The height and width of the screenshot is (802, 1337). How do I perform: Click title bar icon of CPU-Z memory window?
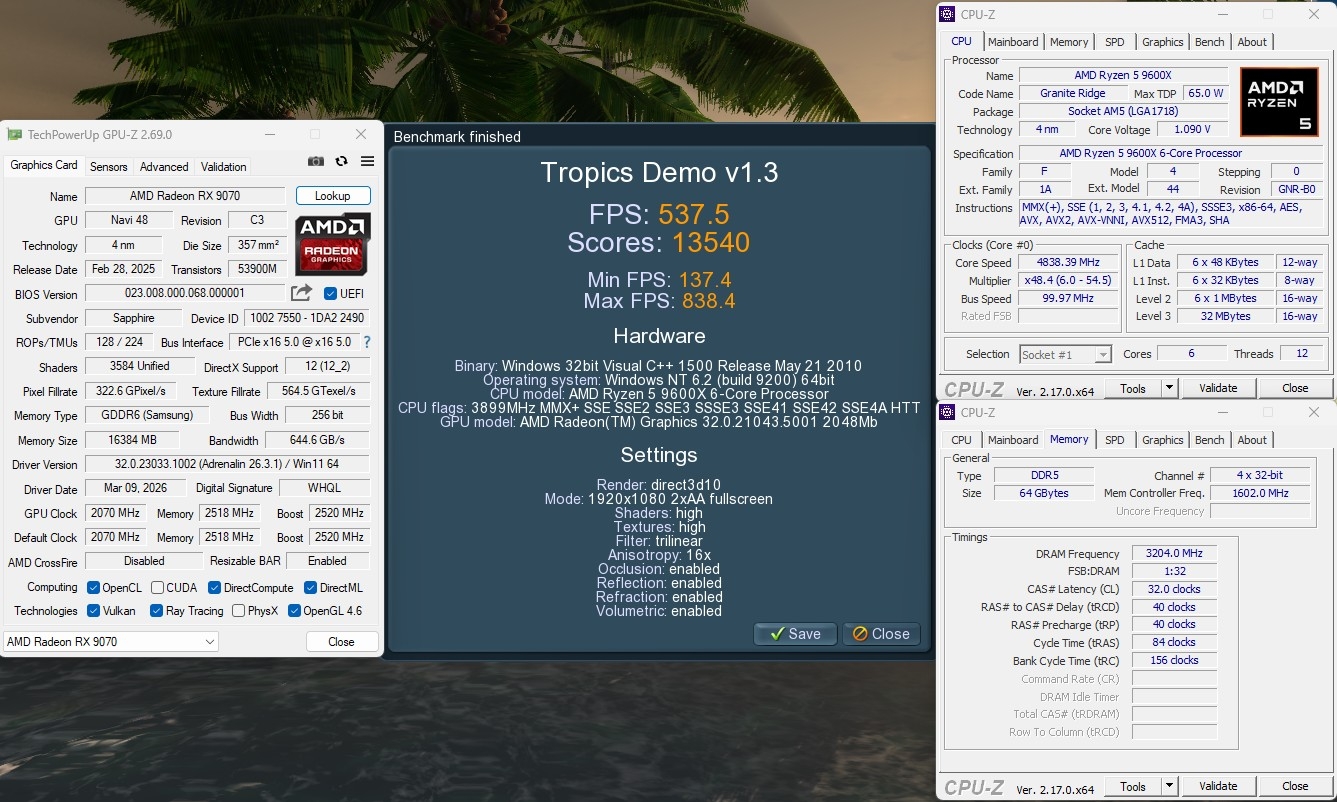tap(947, 412)
